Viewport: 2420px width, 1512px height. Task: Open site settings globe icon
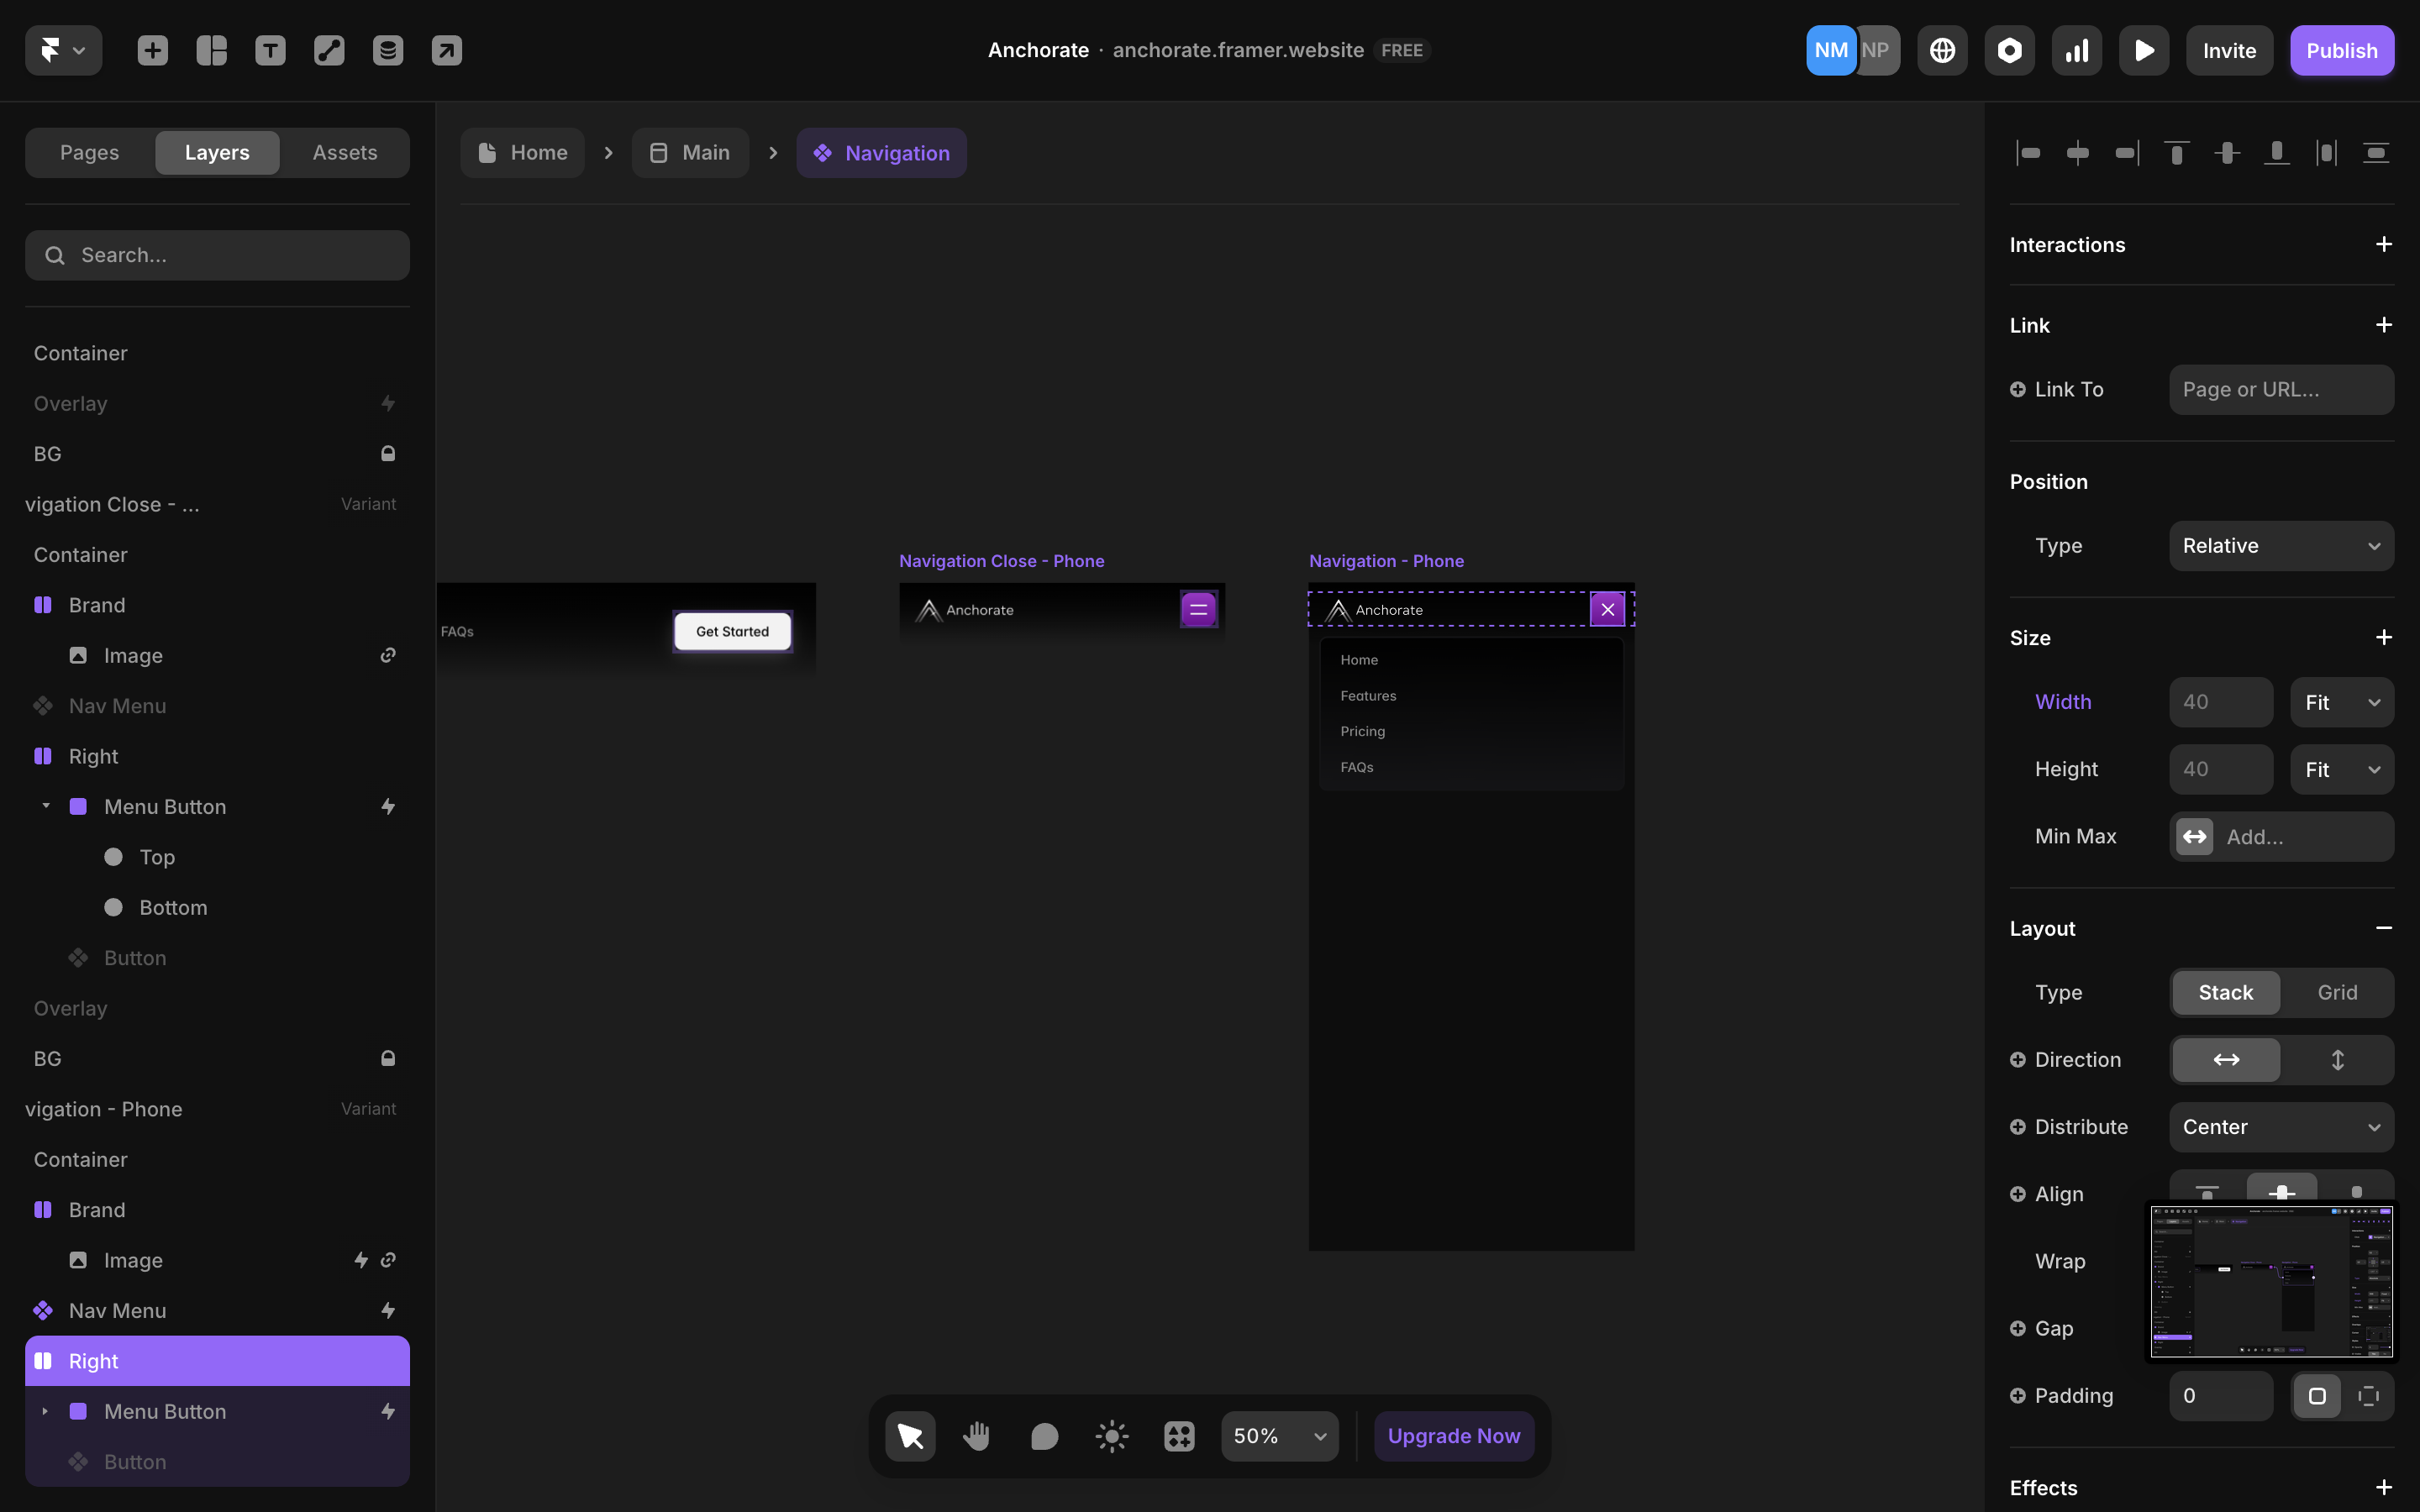coord(1942,50)
